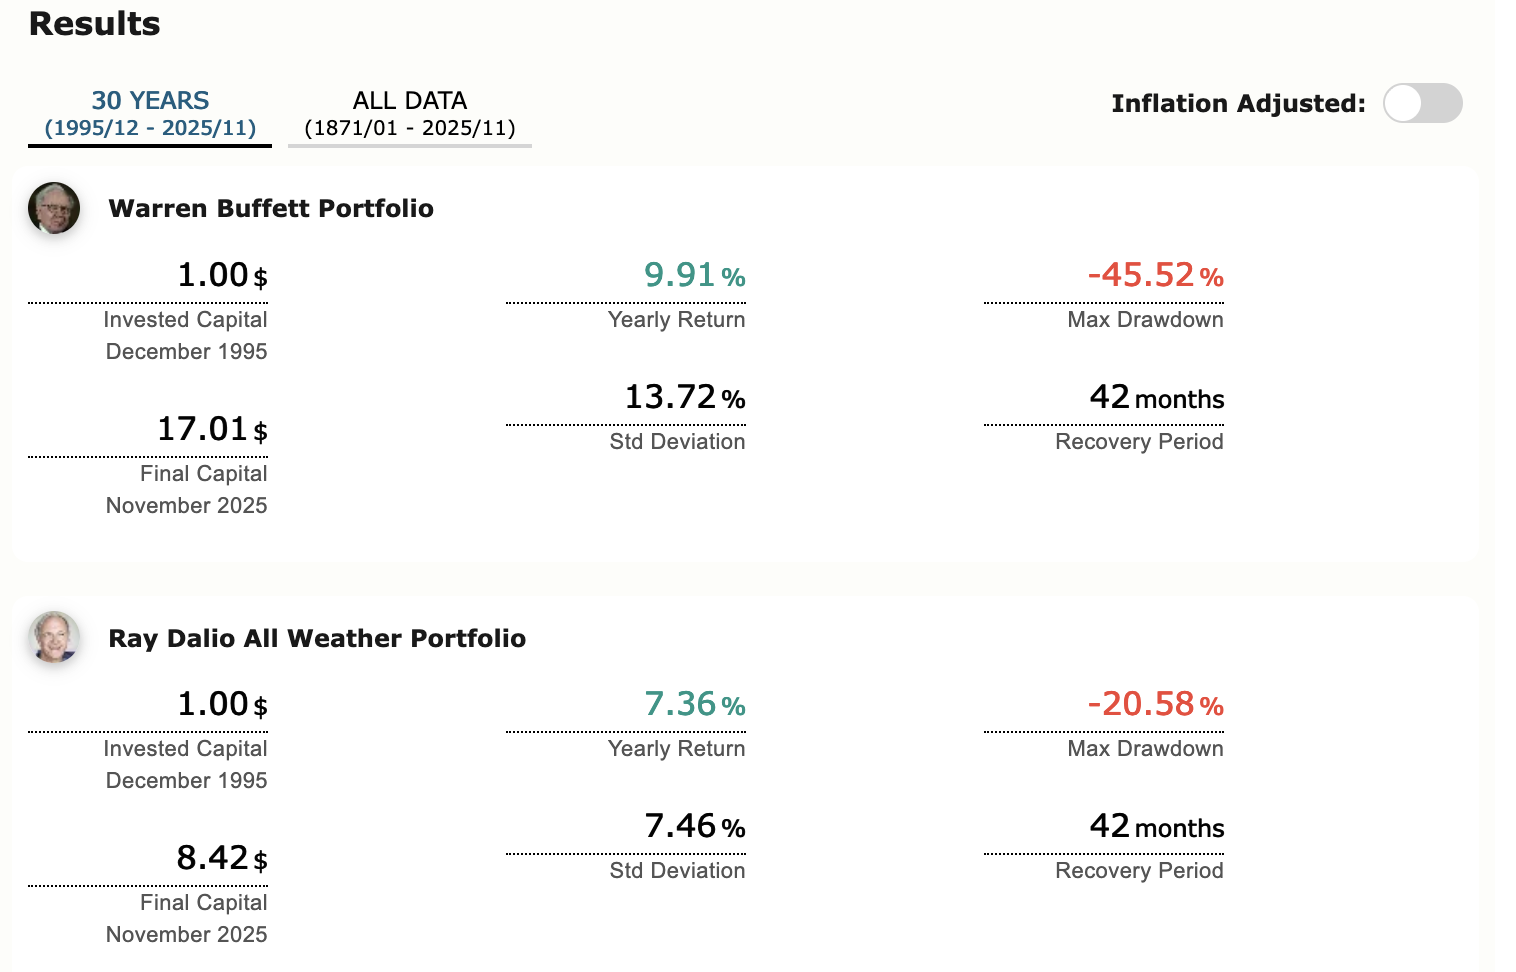Click Ray Dalio's 1.00$ invested capital
Image resolution: width=1516 pixels, height=972 pixels.
click(222, 704)
